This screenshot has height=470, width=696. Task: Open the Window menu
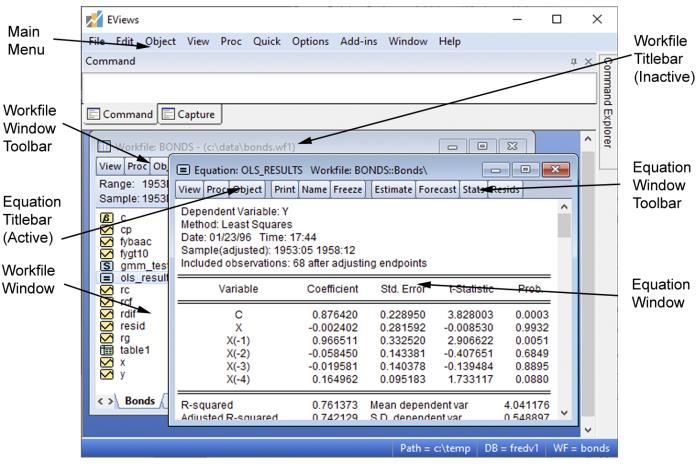pos(408,41)
